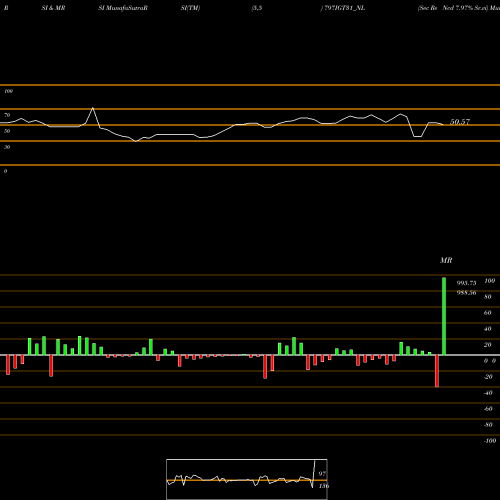Viewport: 500px width, 500px height.
Task: Click the 70 label on the RSI axis
Action: [7, 115]
